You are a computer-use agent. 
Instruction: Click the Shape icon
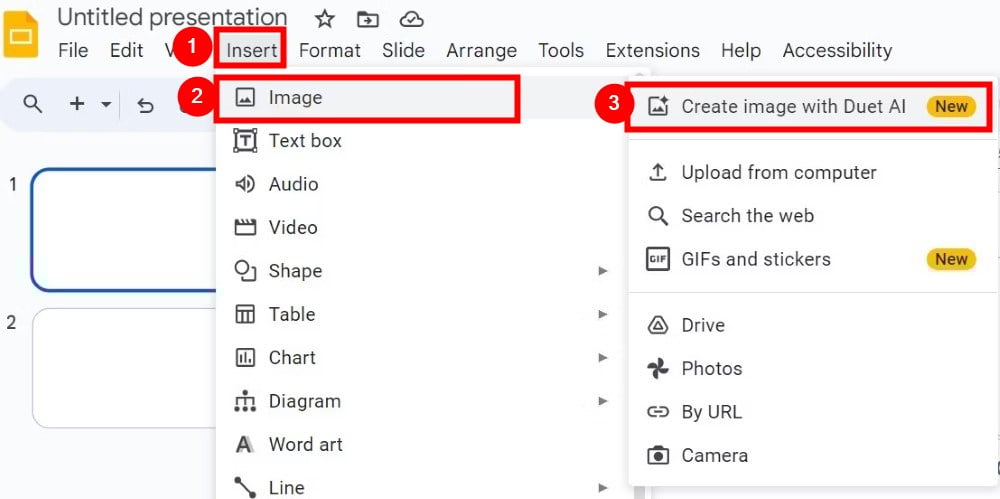click(246, 271)
